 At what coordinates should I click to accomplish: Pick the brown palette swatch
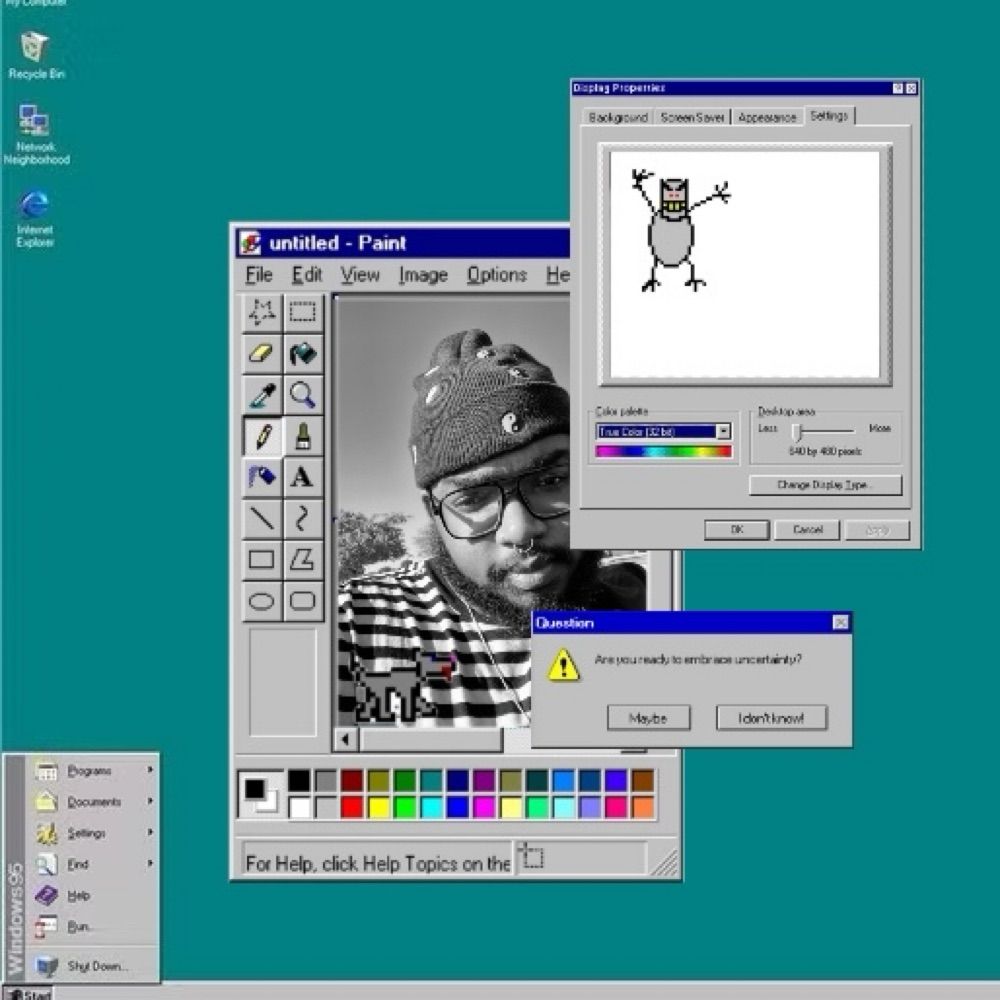pyautogui.click(x=643, y=780)
